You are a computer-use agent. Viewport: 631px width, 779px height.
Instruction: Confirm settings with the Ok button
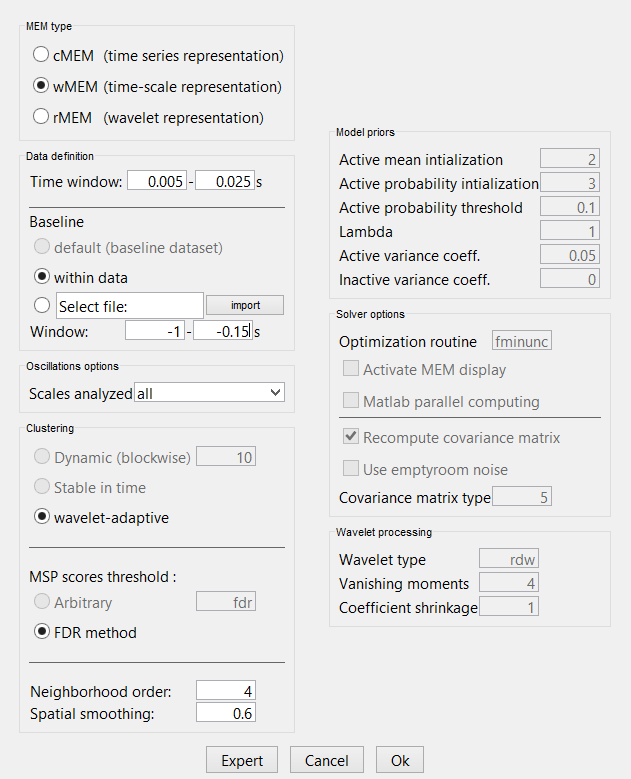pos(400,760)
